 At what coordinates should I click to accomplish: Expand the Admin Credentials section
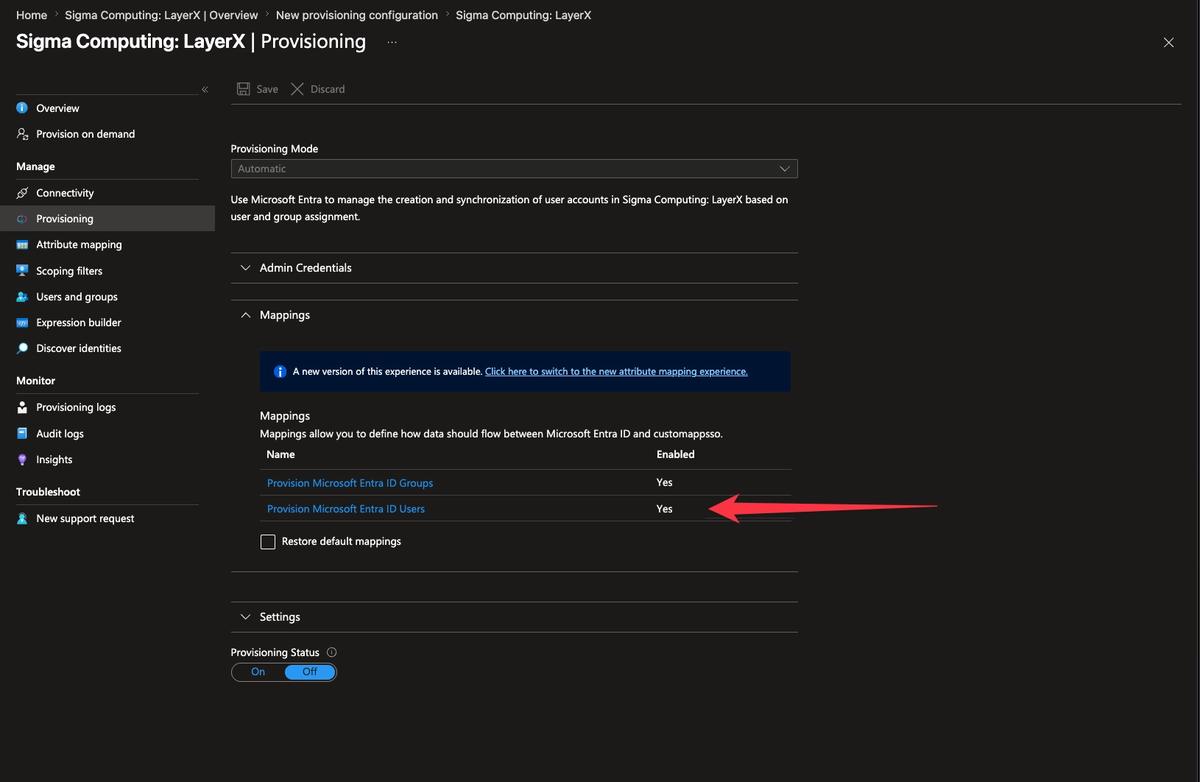point(514,268)
